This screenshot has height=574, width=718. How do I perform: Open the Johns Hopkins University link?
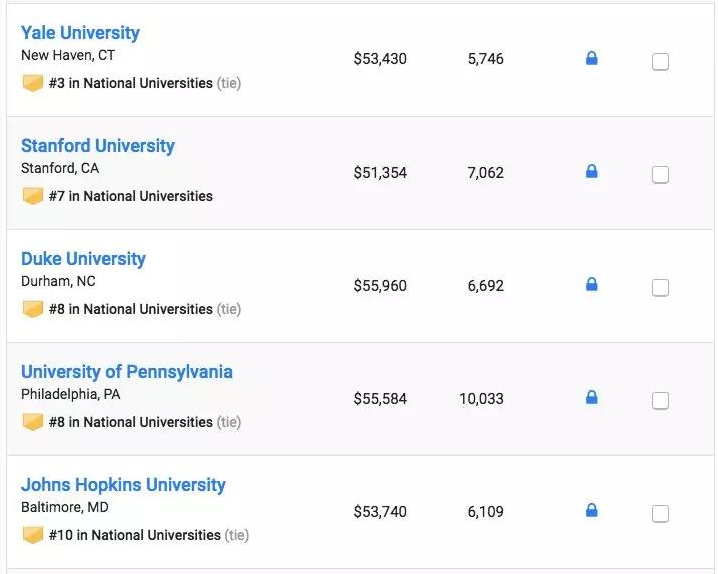click(x=123, y=485)
